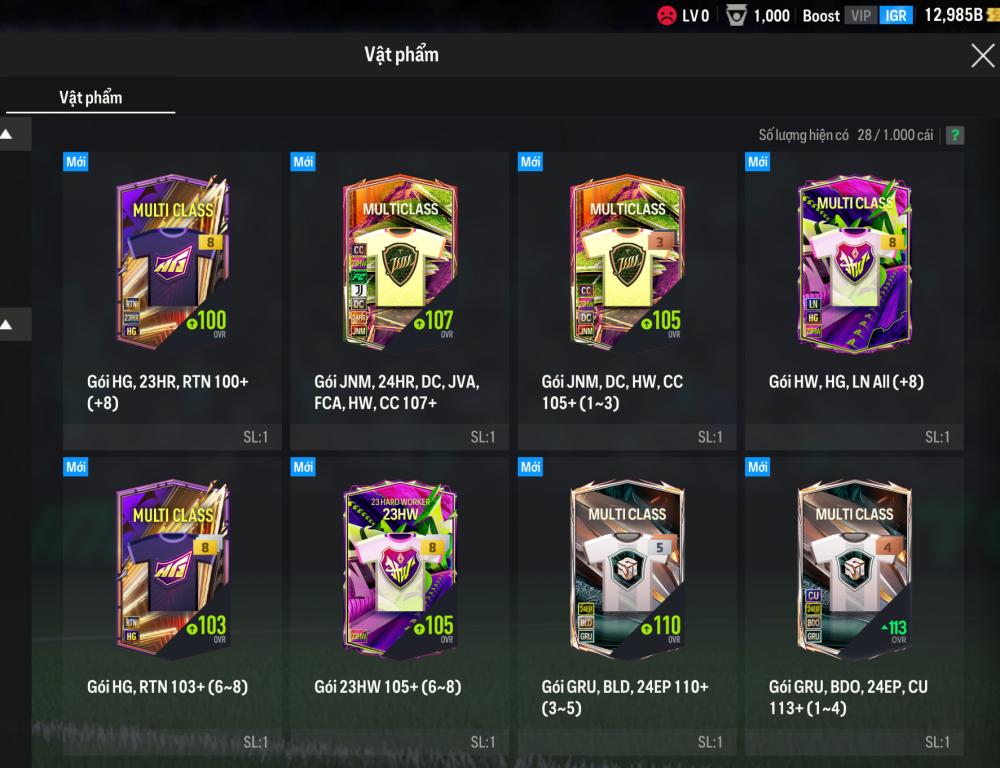Close the Vật phẩm window with X

pos(982,55)
